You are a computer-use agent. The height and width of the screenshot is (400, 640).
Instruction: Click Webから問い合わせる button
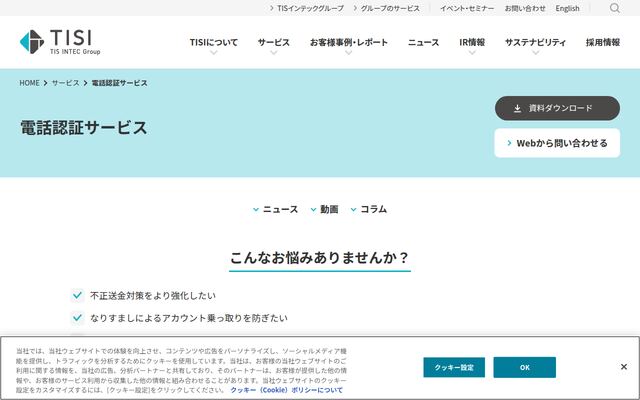[x=557, y=143]
